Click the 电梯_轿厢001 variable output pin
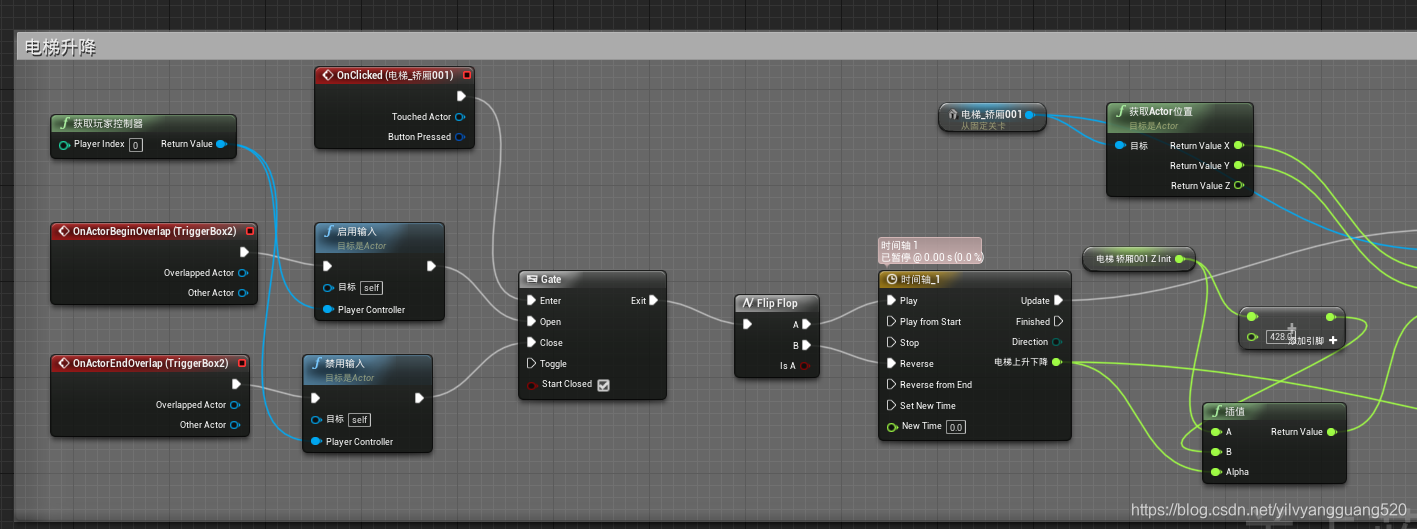Screen dimensions: 1417x529 tap(1030, 115)
